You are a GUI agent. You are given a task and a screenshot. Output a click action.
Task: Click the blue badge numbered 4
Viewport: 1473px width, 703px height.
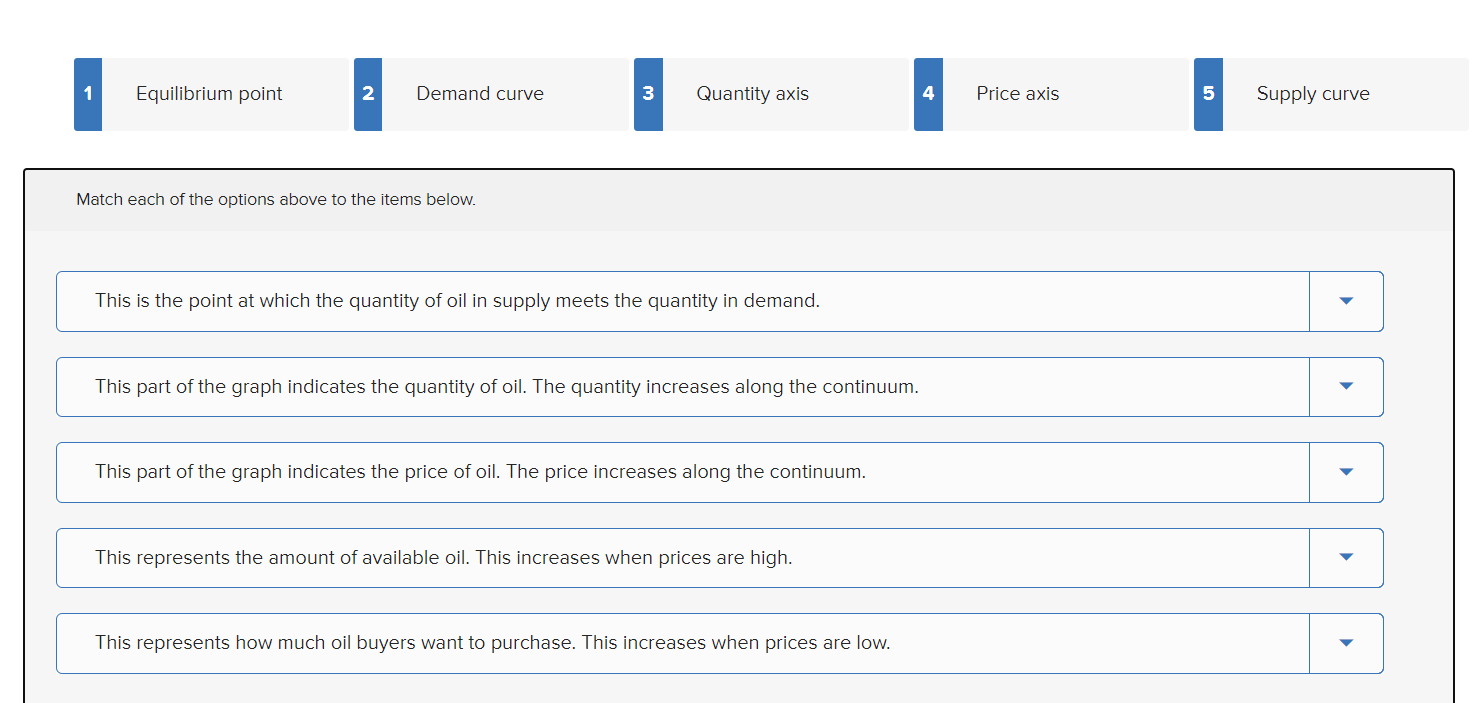[x=927, y=94]
